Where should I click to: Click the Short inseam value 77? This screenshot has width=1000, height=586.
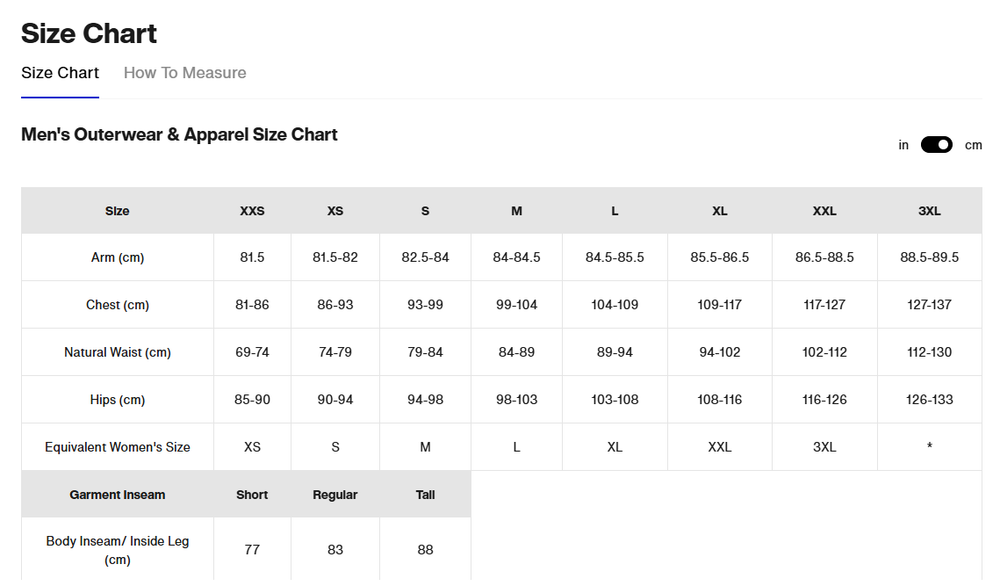(252, 549)
